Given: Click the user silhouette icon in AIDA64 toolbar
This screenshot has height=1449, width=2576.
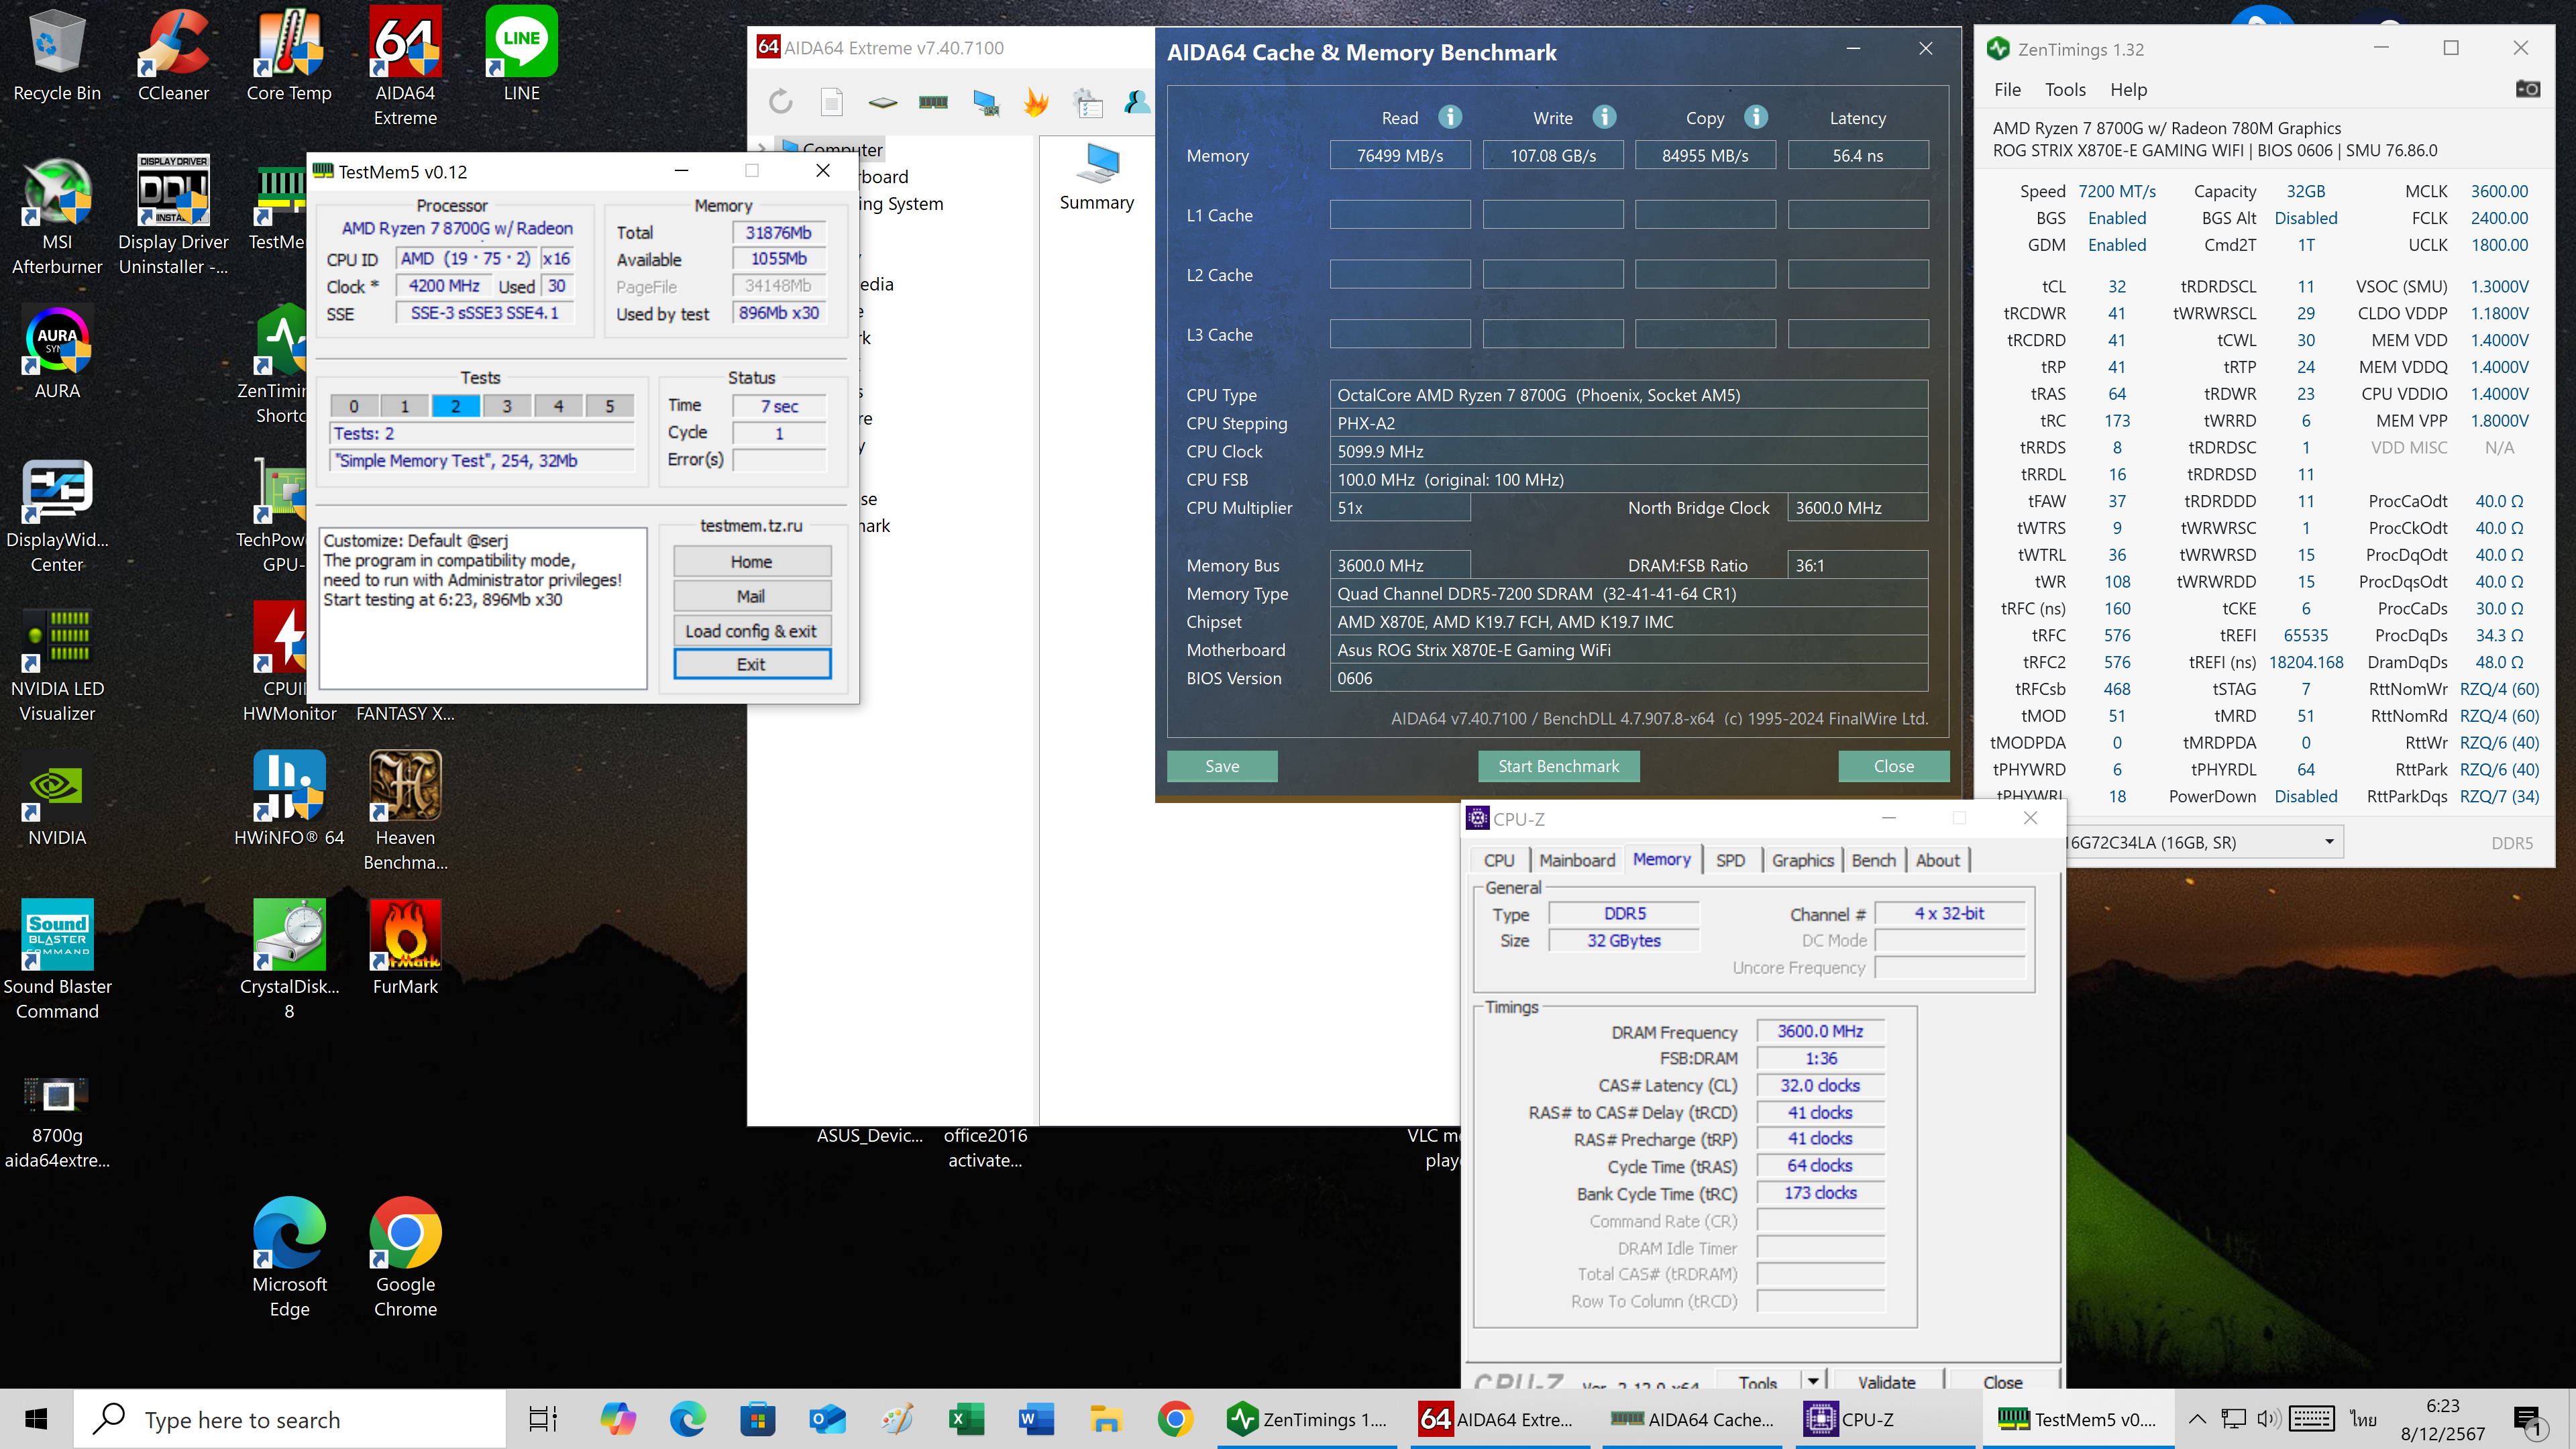Looking at the screenshot, I should click(x=1137, y=101).
